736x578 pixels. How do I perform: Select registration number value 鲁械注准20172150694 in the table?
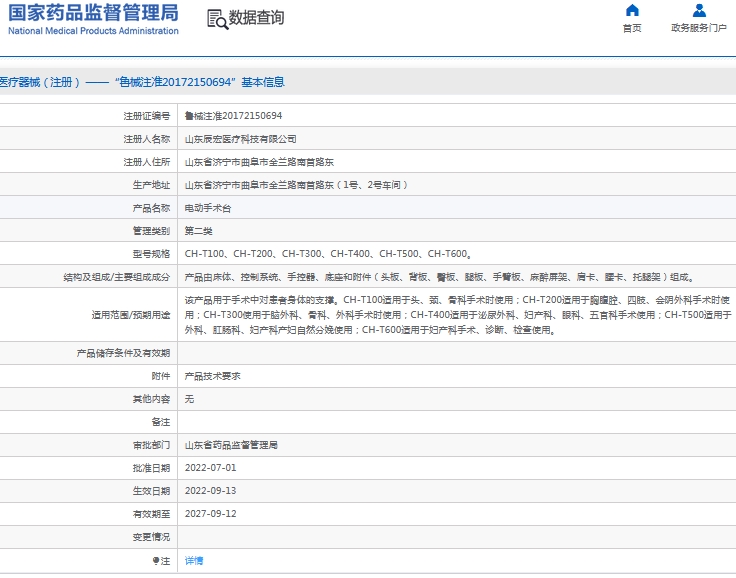[x=233, y=116]
